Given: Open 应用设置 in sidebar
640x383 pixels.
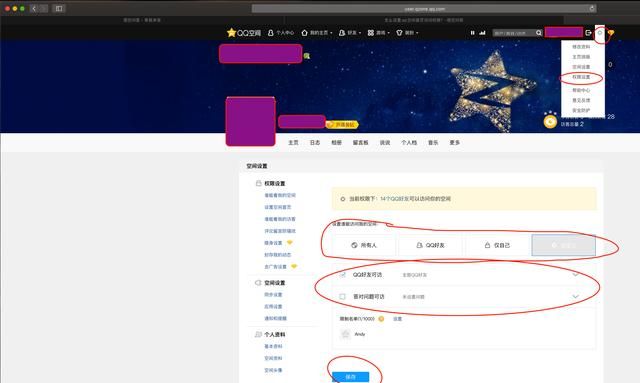Looking at the screenshot, I should point(273,306).
